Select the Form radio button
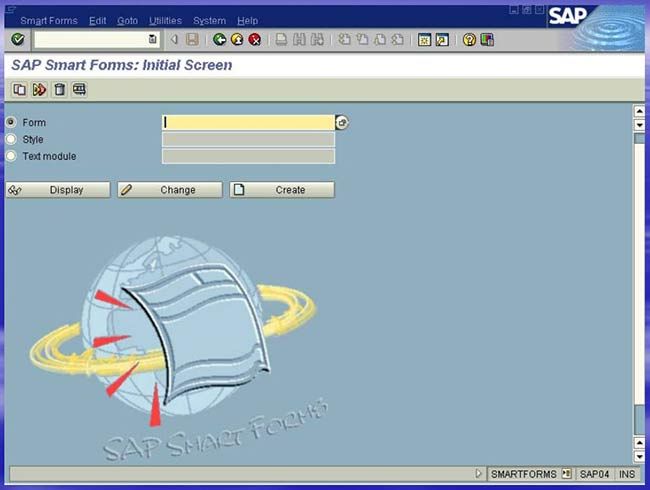This screenshot has width=650, height=490. click(11, 122)
